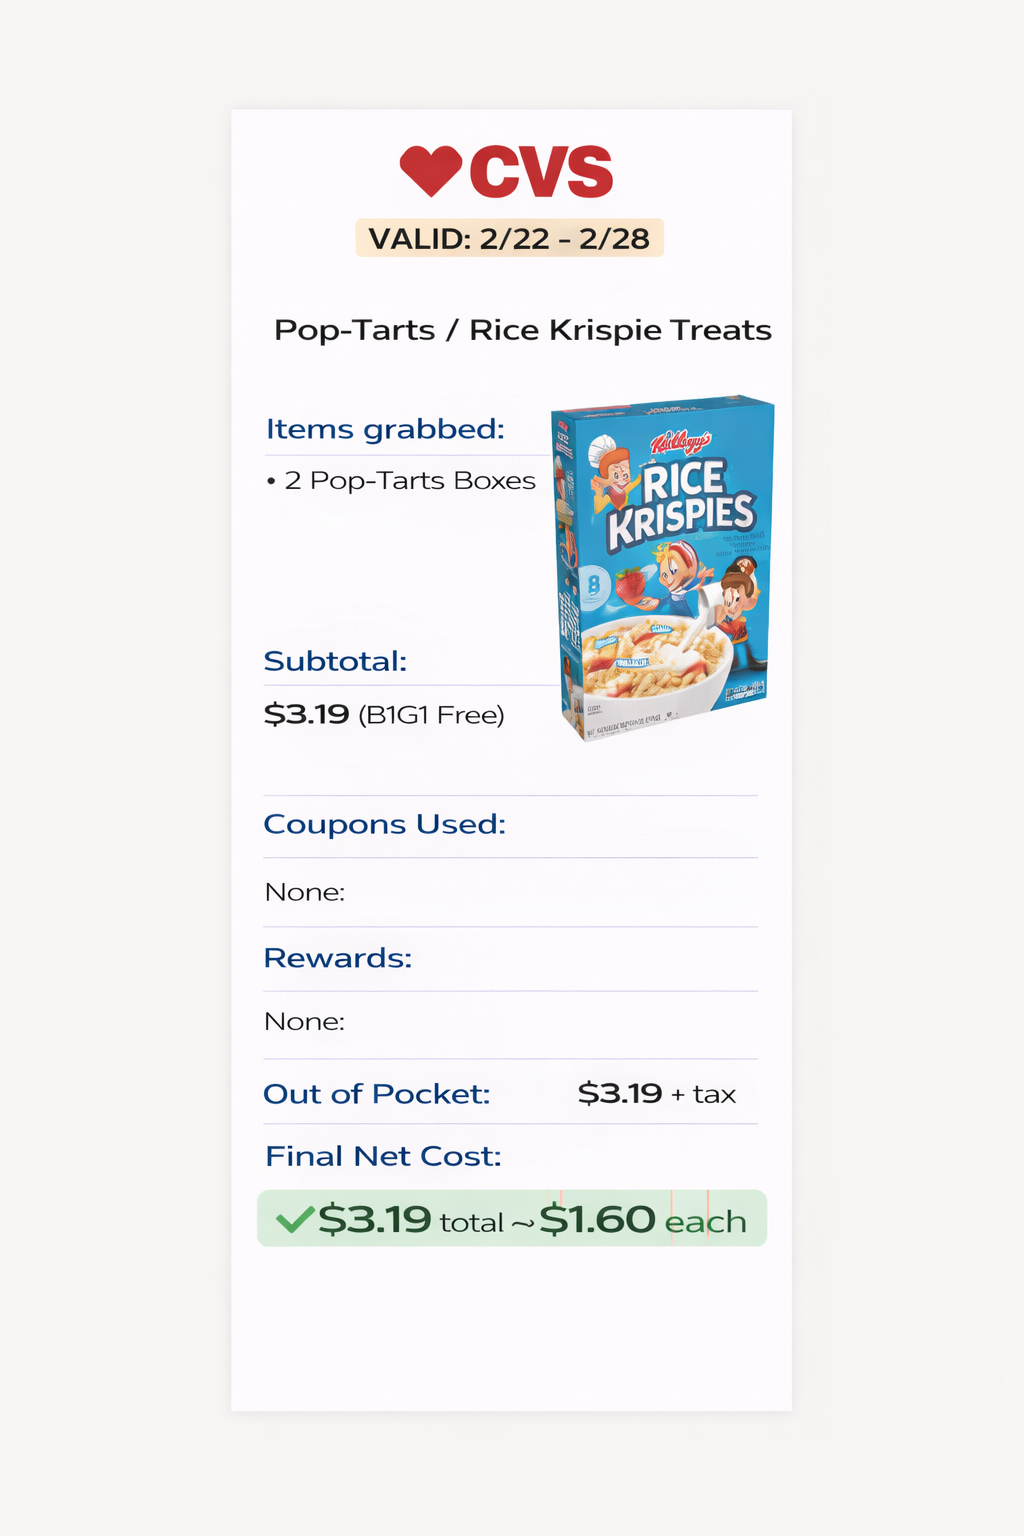Image resolution: width=1024 pixels, height=1536 pixels.
Task: Click the Pop-Tarts / Rice Krispie Treats title
Action: coord(522,330)
